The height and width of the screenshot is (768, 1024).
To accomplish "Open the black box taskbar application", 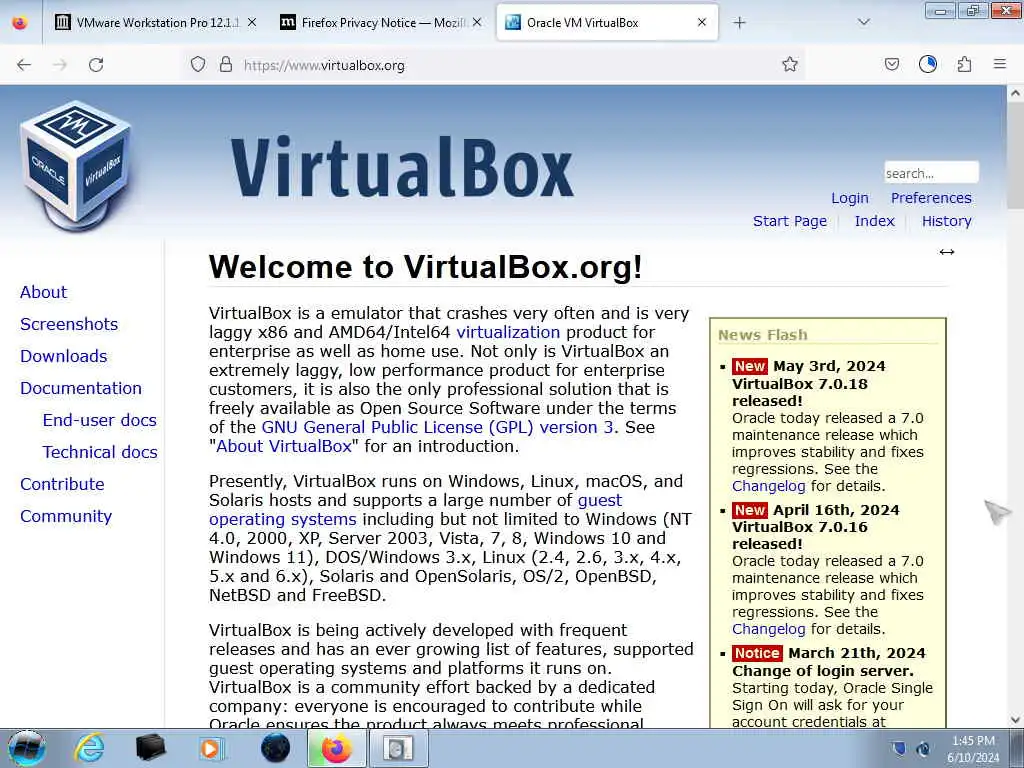I will (150, 748).
